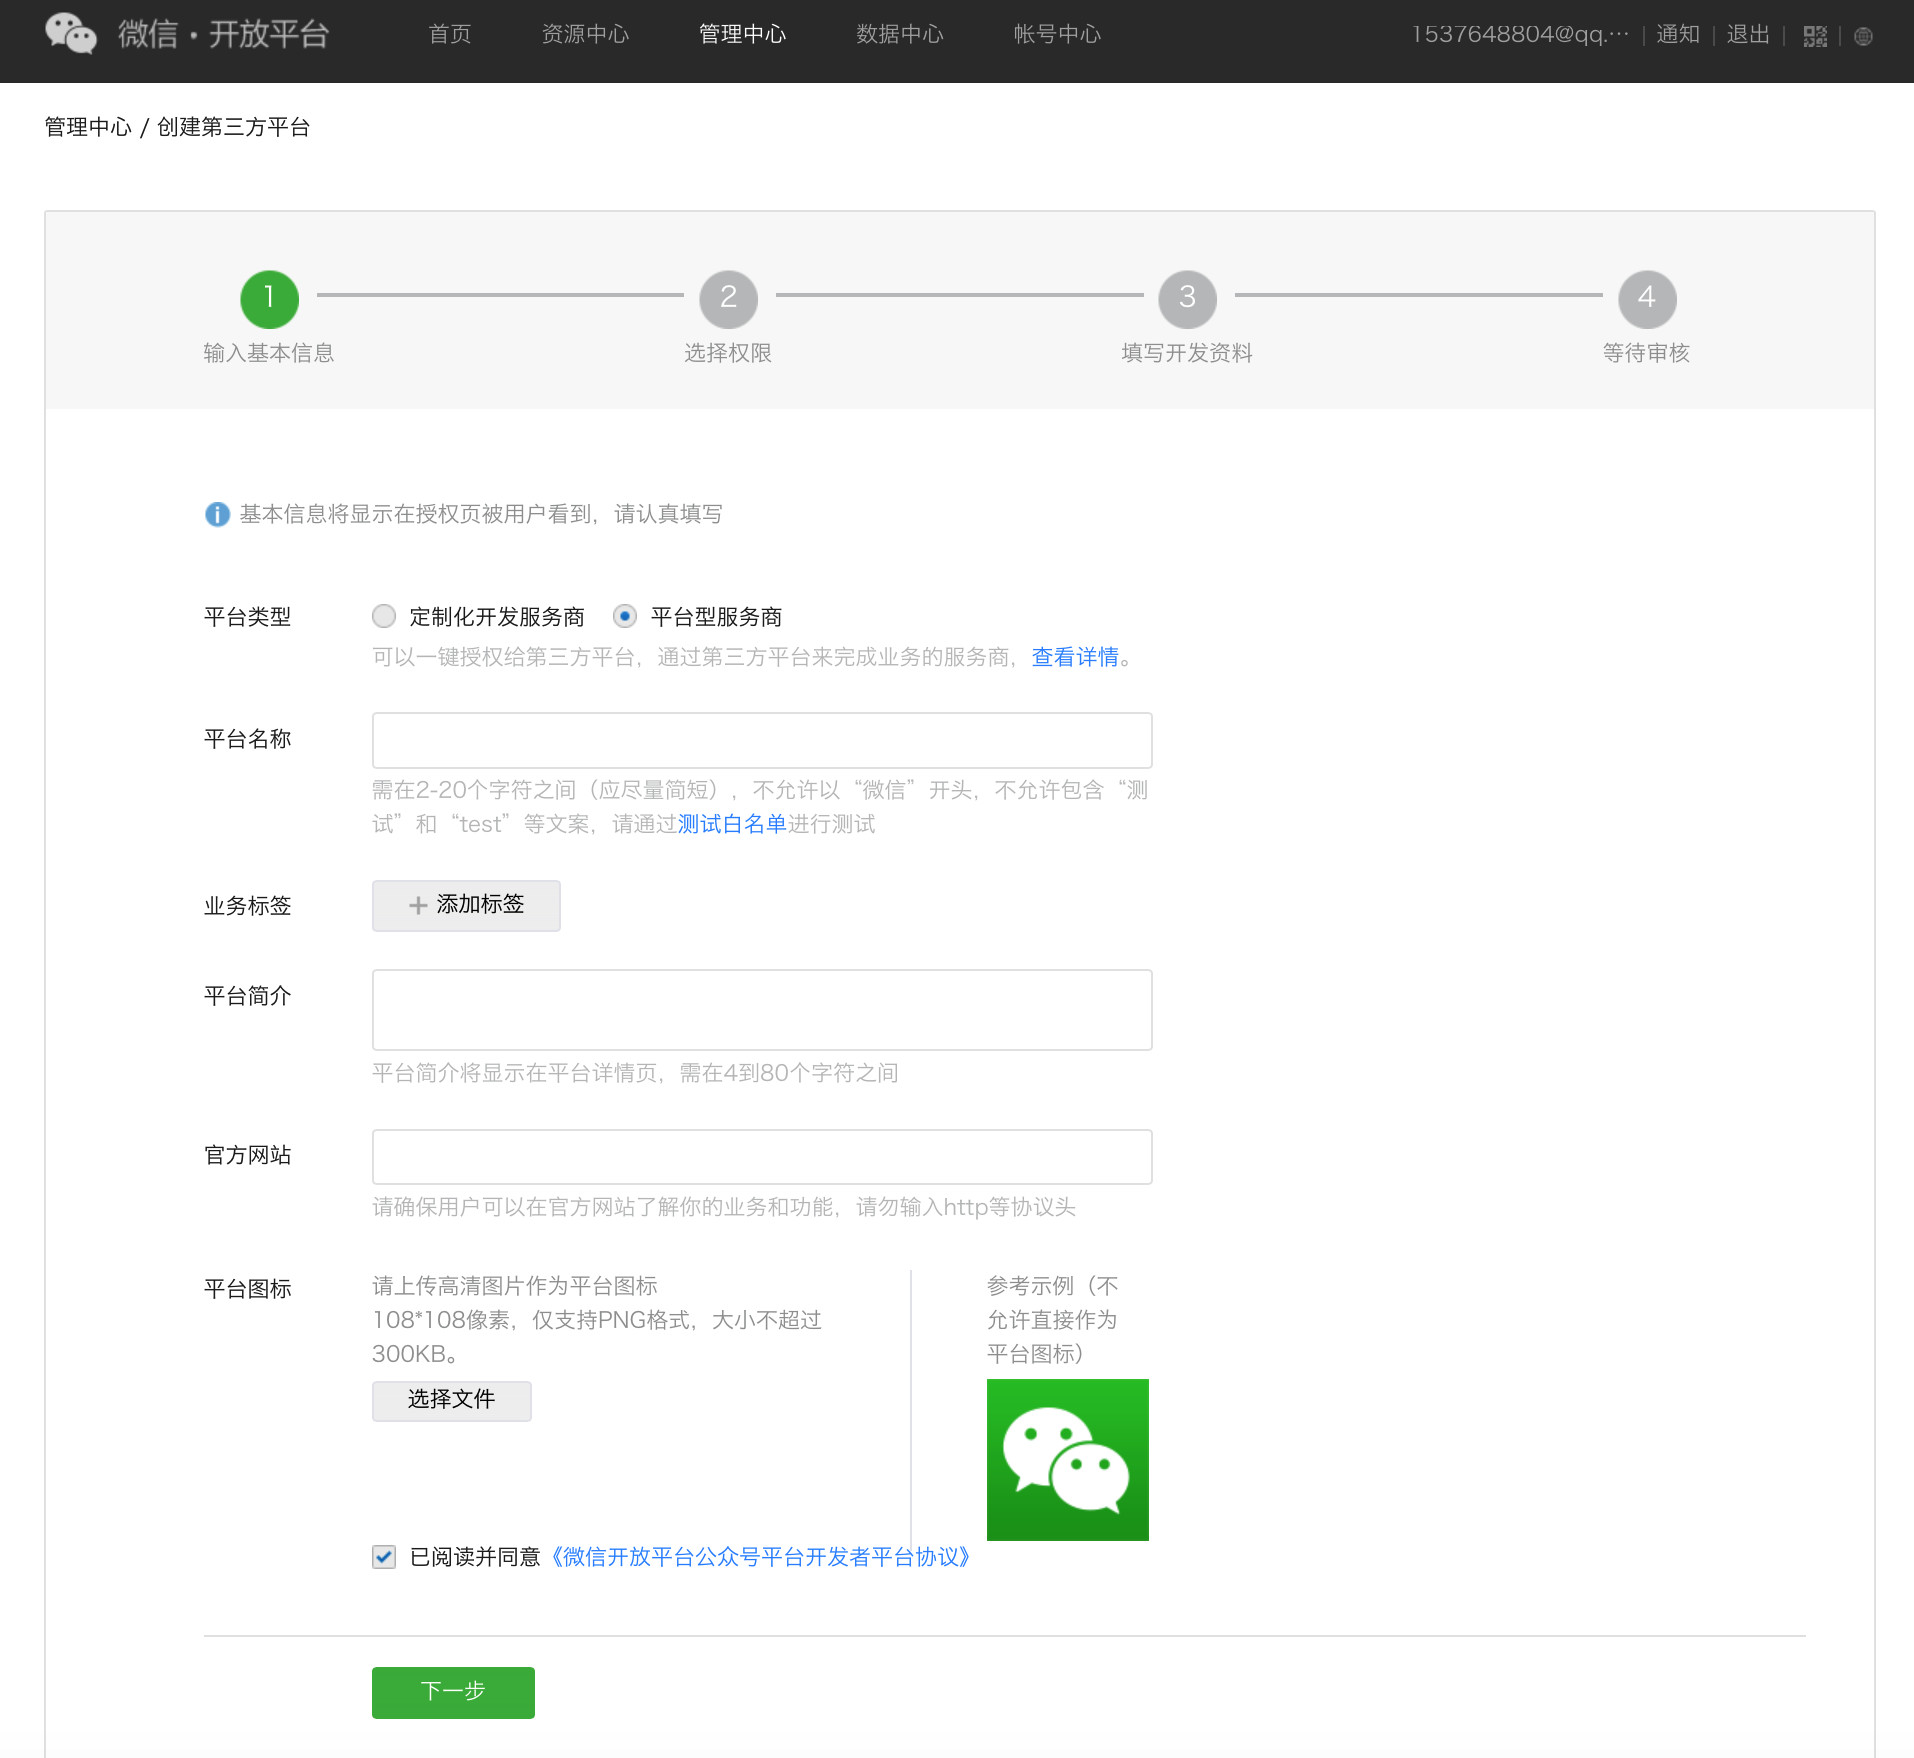Open the 数据中心 nav item
Viewport: 1914px width, 1758px height.
900,34
